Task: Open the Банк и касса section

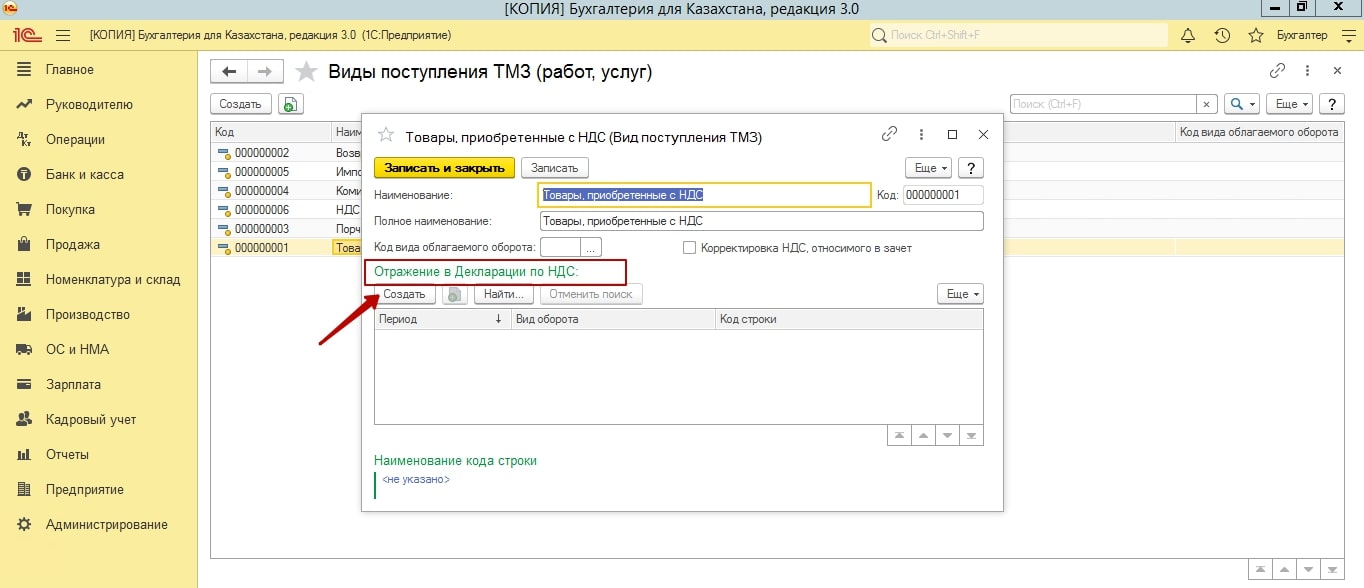Action: click(84, 175)
